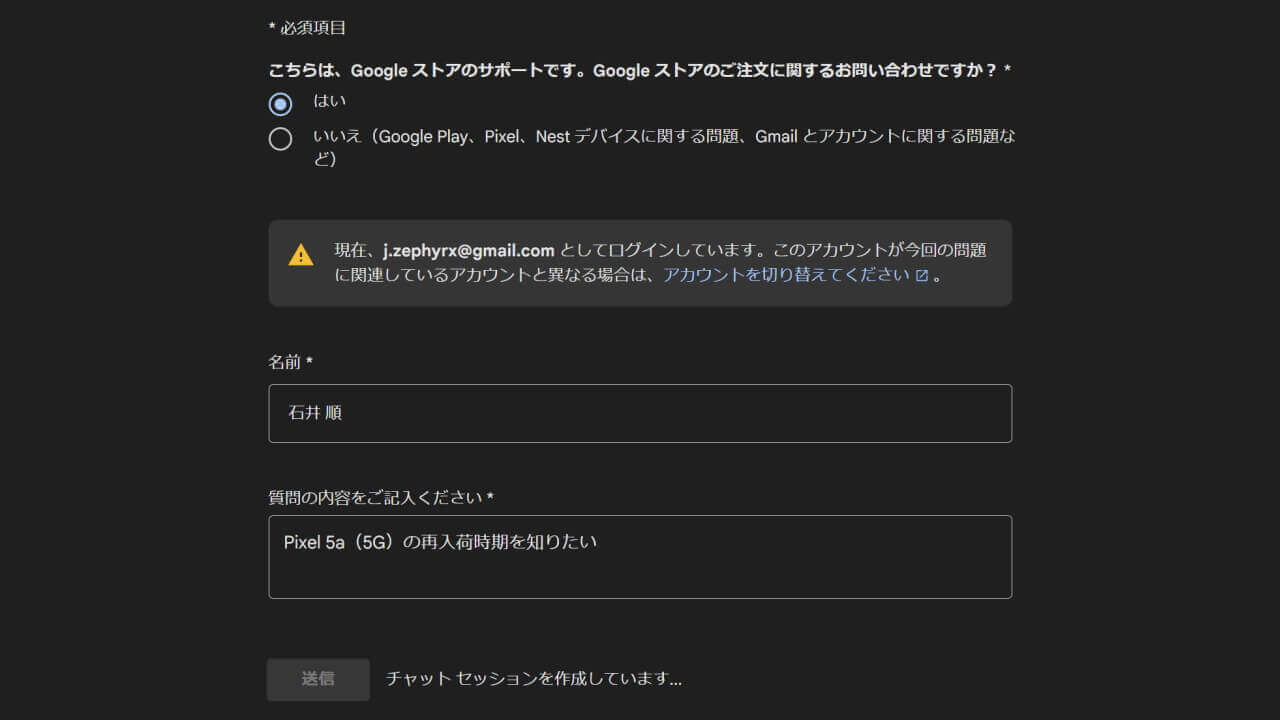
Task: Click inside the 名前 input field
Action: pos(640,413)
